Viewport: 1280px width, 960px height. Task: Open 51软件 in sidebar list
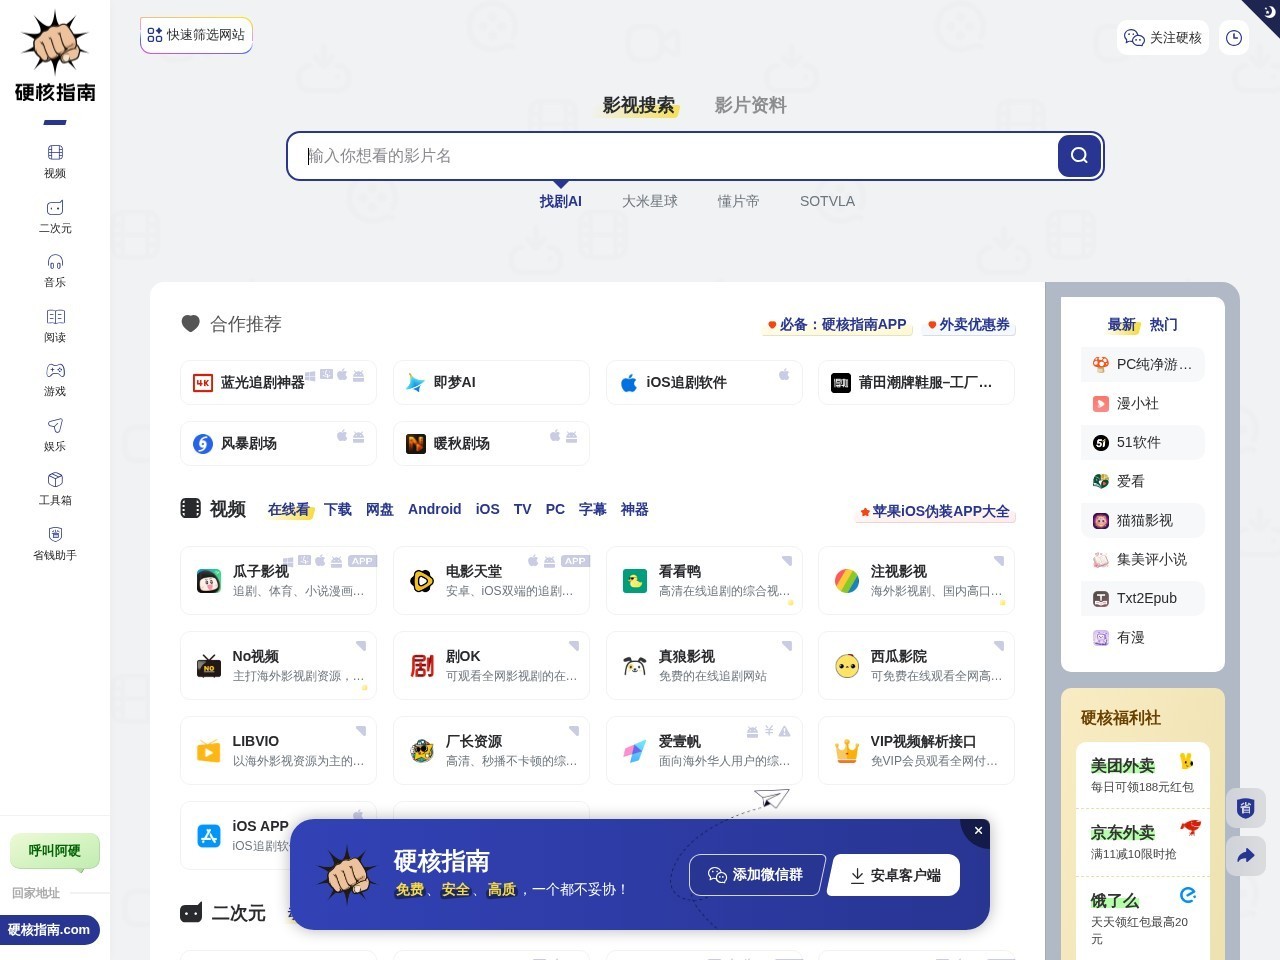[1142, 443]
